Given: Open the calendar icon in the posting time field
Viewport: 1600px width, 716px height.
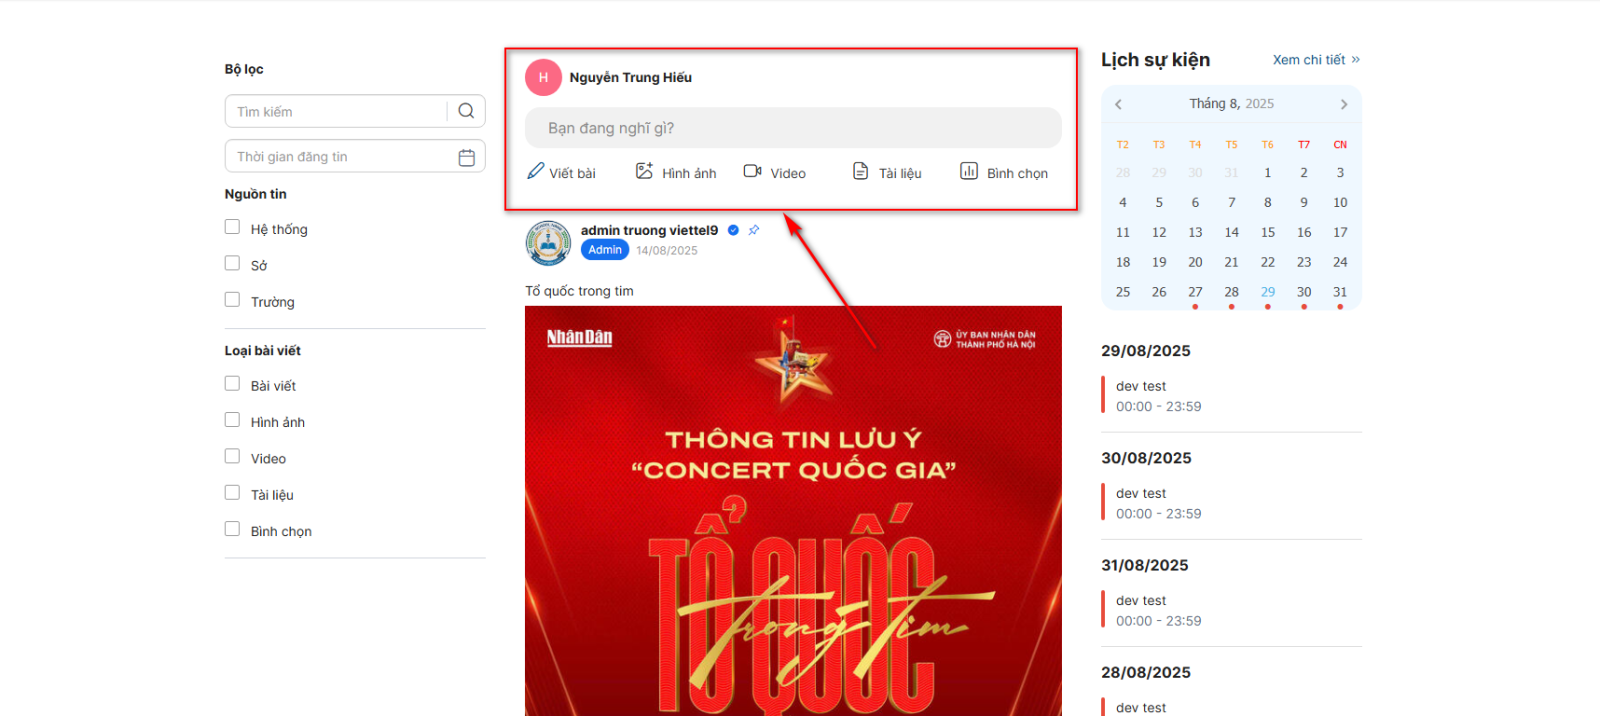Looking at the screenshot, I should [x=466, y=157].
